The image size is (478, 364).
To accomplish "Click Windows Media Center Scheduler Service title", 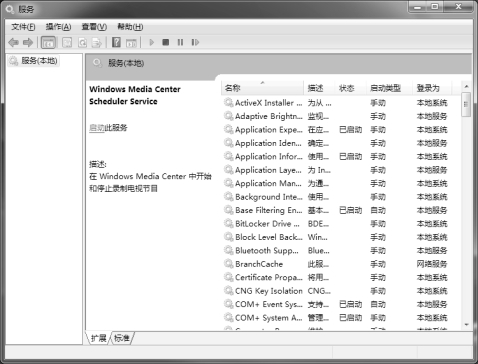I will tap(135, 95).
